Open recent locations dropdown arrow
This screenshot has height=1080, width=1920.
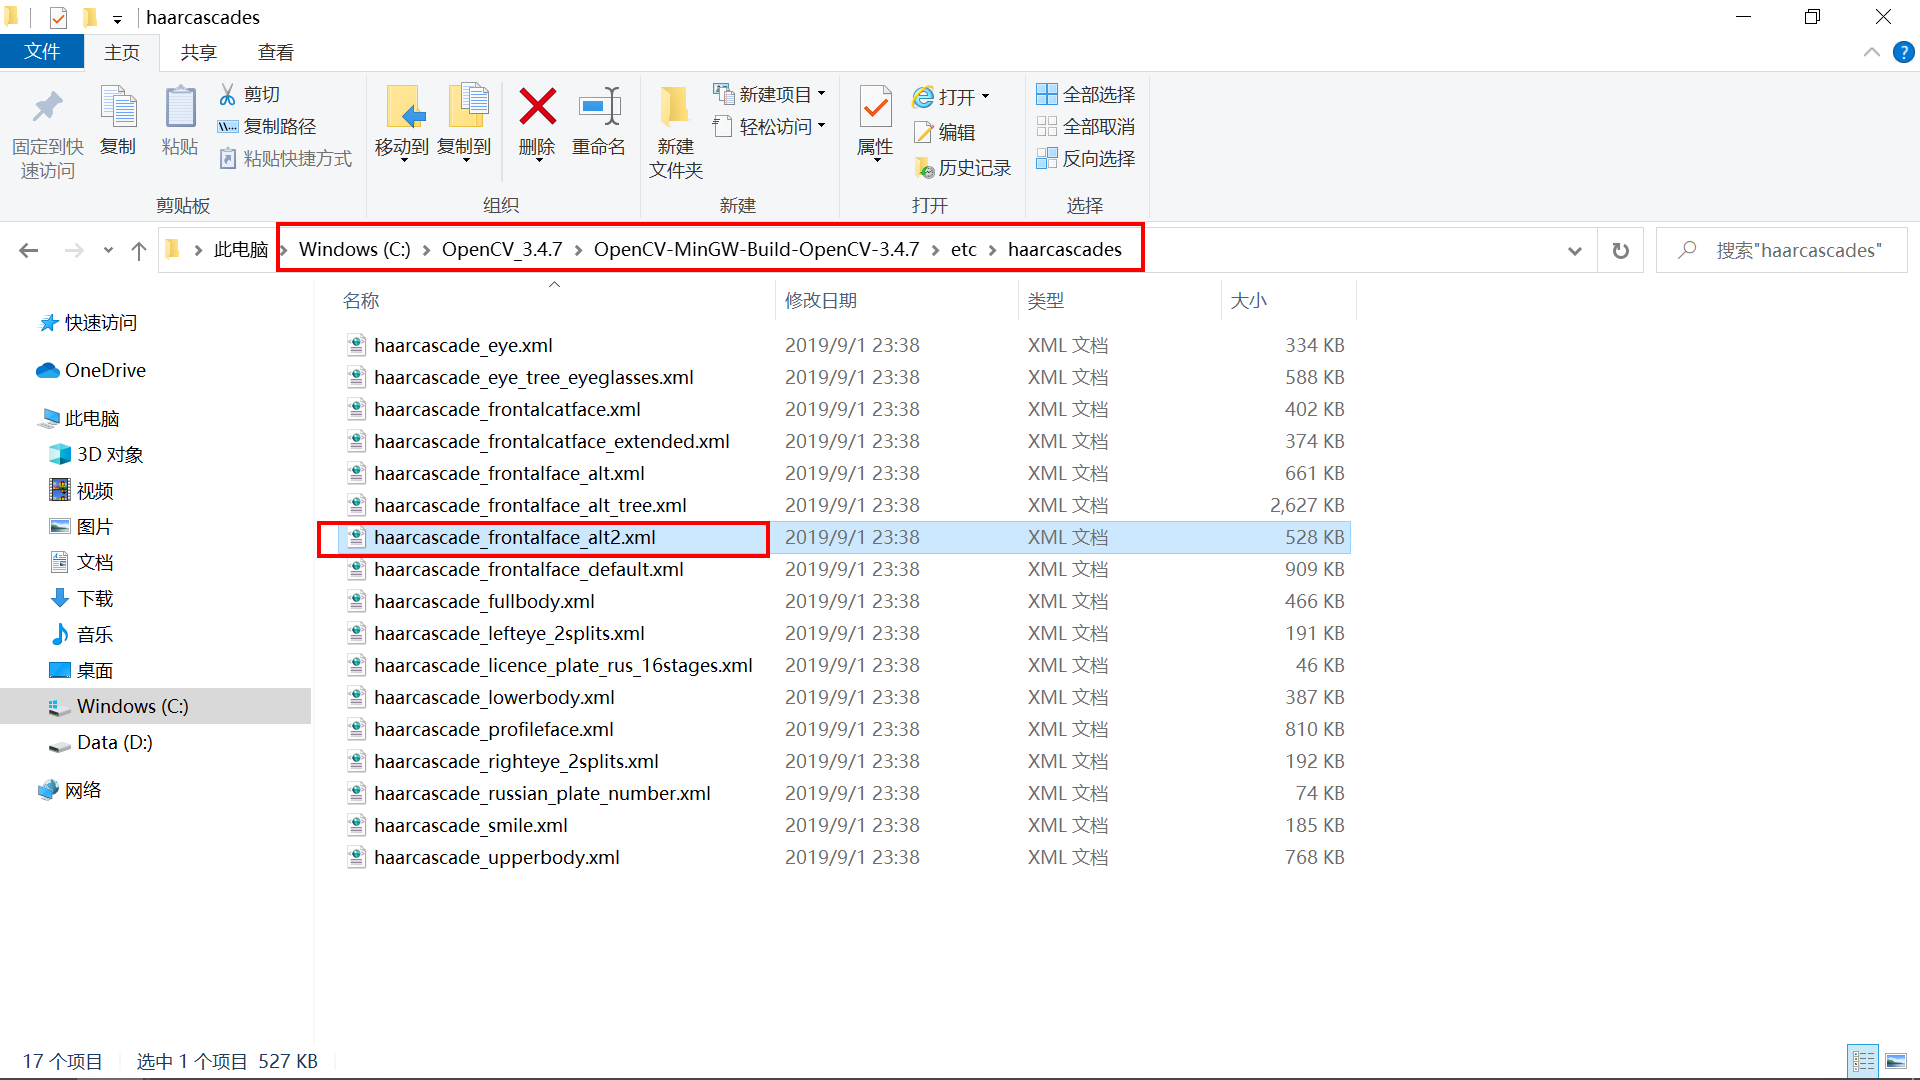click(x=108, y=250)
